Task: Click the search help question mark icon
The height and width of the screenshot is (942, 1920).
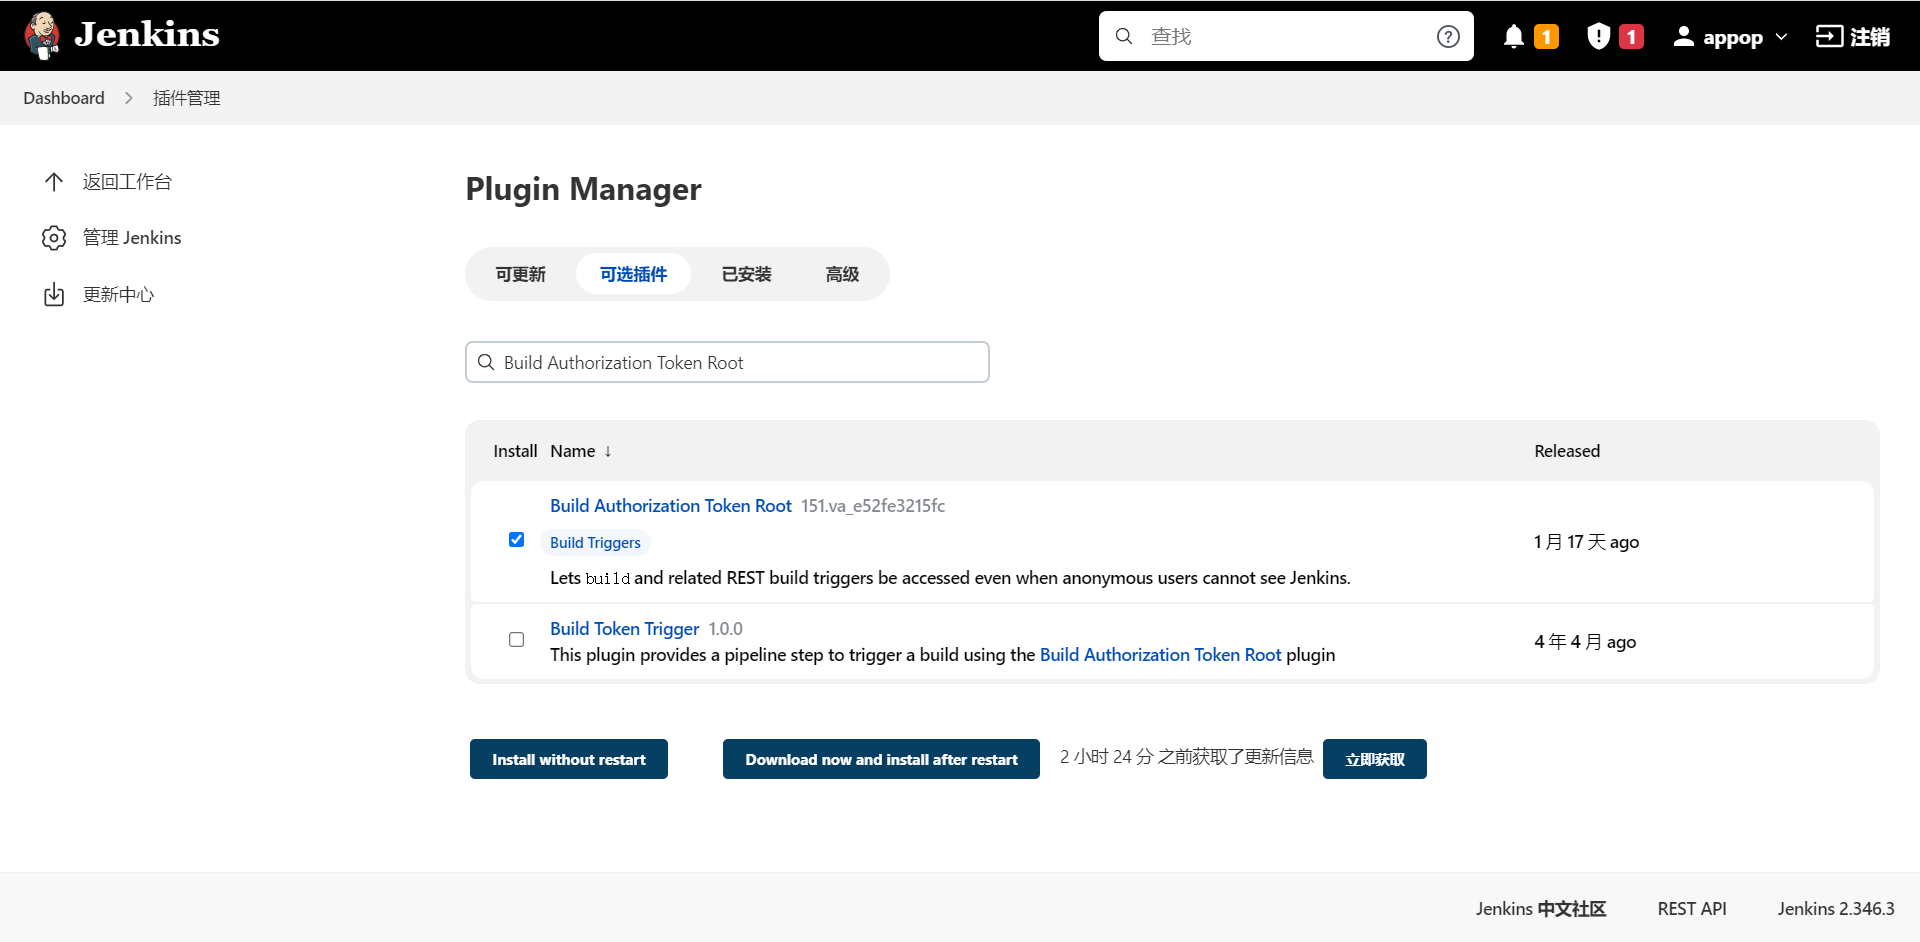Action: point(1448,37)
